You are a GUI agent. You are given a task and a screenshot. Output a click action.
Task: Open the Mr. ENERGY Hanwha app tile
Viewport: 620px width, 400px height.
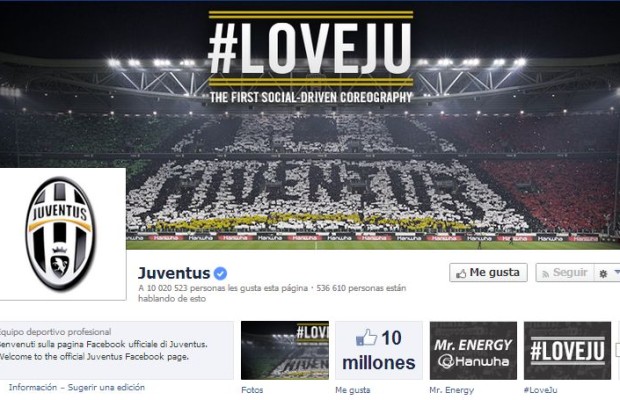[x=473, y=351]
